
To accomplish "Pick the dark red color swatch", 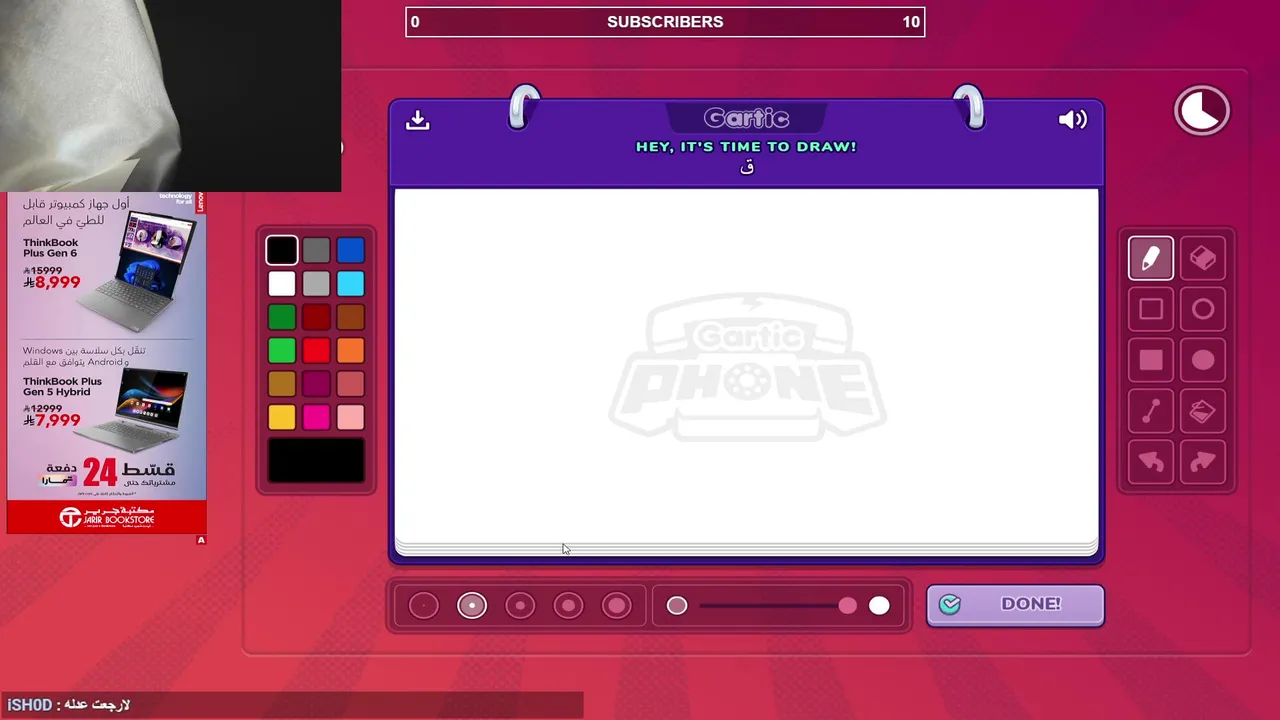I will click(x=316, y=317).
